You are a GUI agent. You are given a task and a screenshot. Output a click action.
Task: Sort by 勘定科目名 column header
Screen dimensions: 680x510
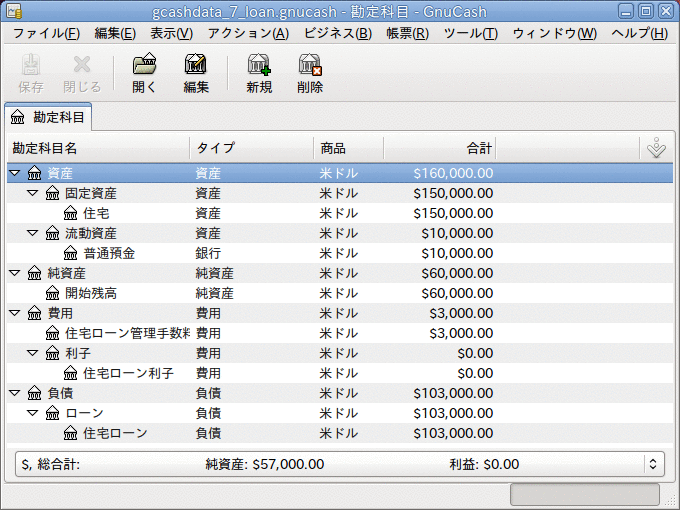(x=97, y=148)
